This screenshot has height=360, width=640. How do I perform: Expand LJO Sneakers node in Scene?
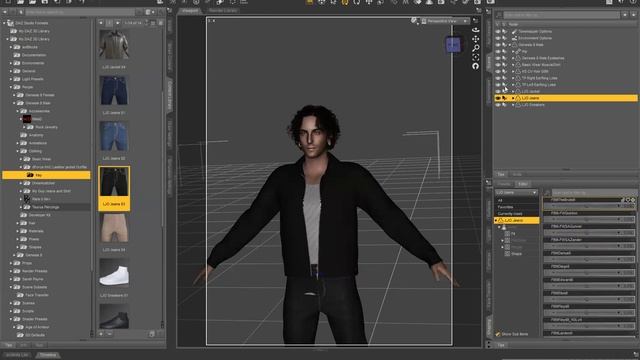pyautogui.click(x=513, y=105)
